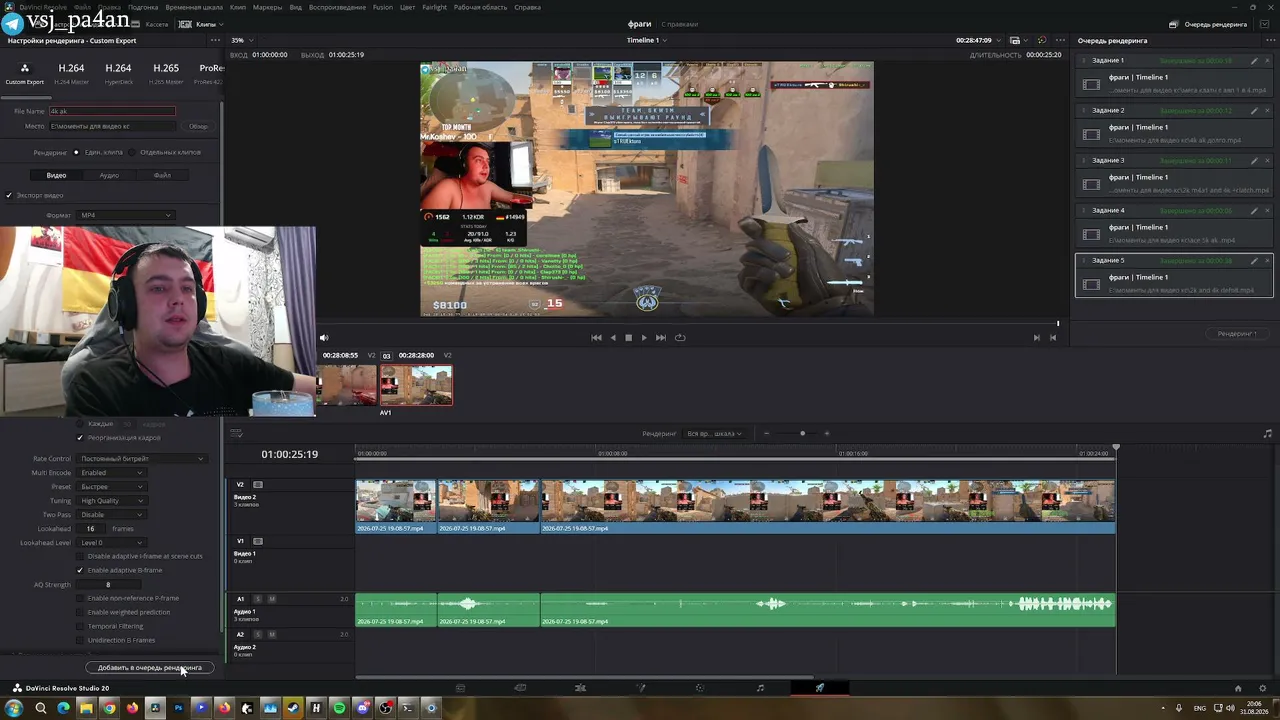Toggle loop playback in the viewer
The image size is (1280, 720).
click(x=680, y=338)
